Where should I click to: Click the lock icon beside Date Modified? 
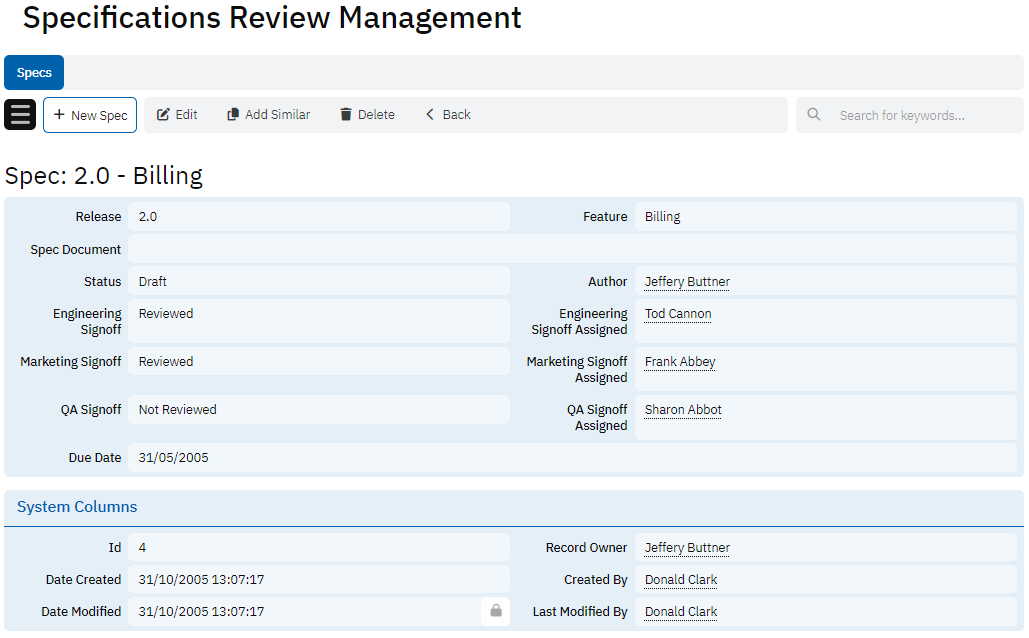point(495,611)
